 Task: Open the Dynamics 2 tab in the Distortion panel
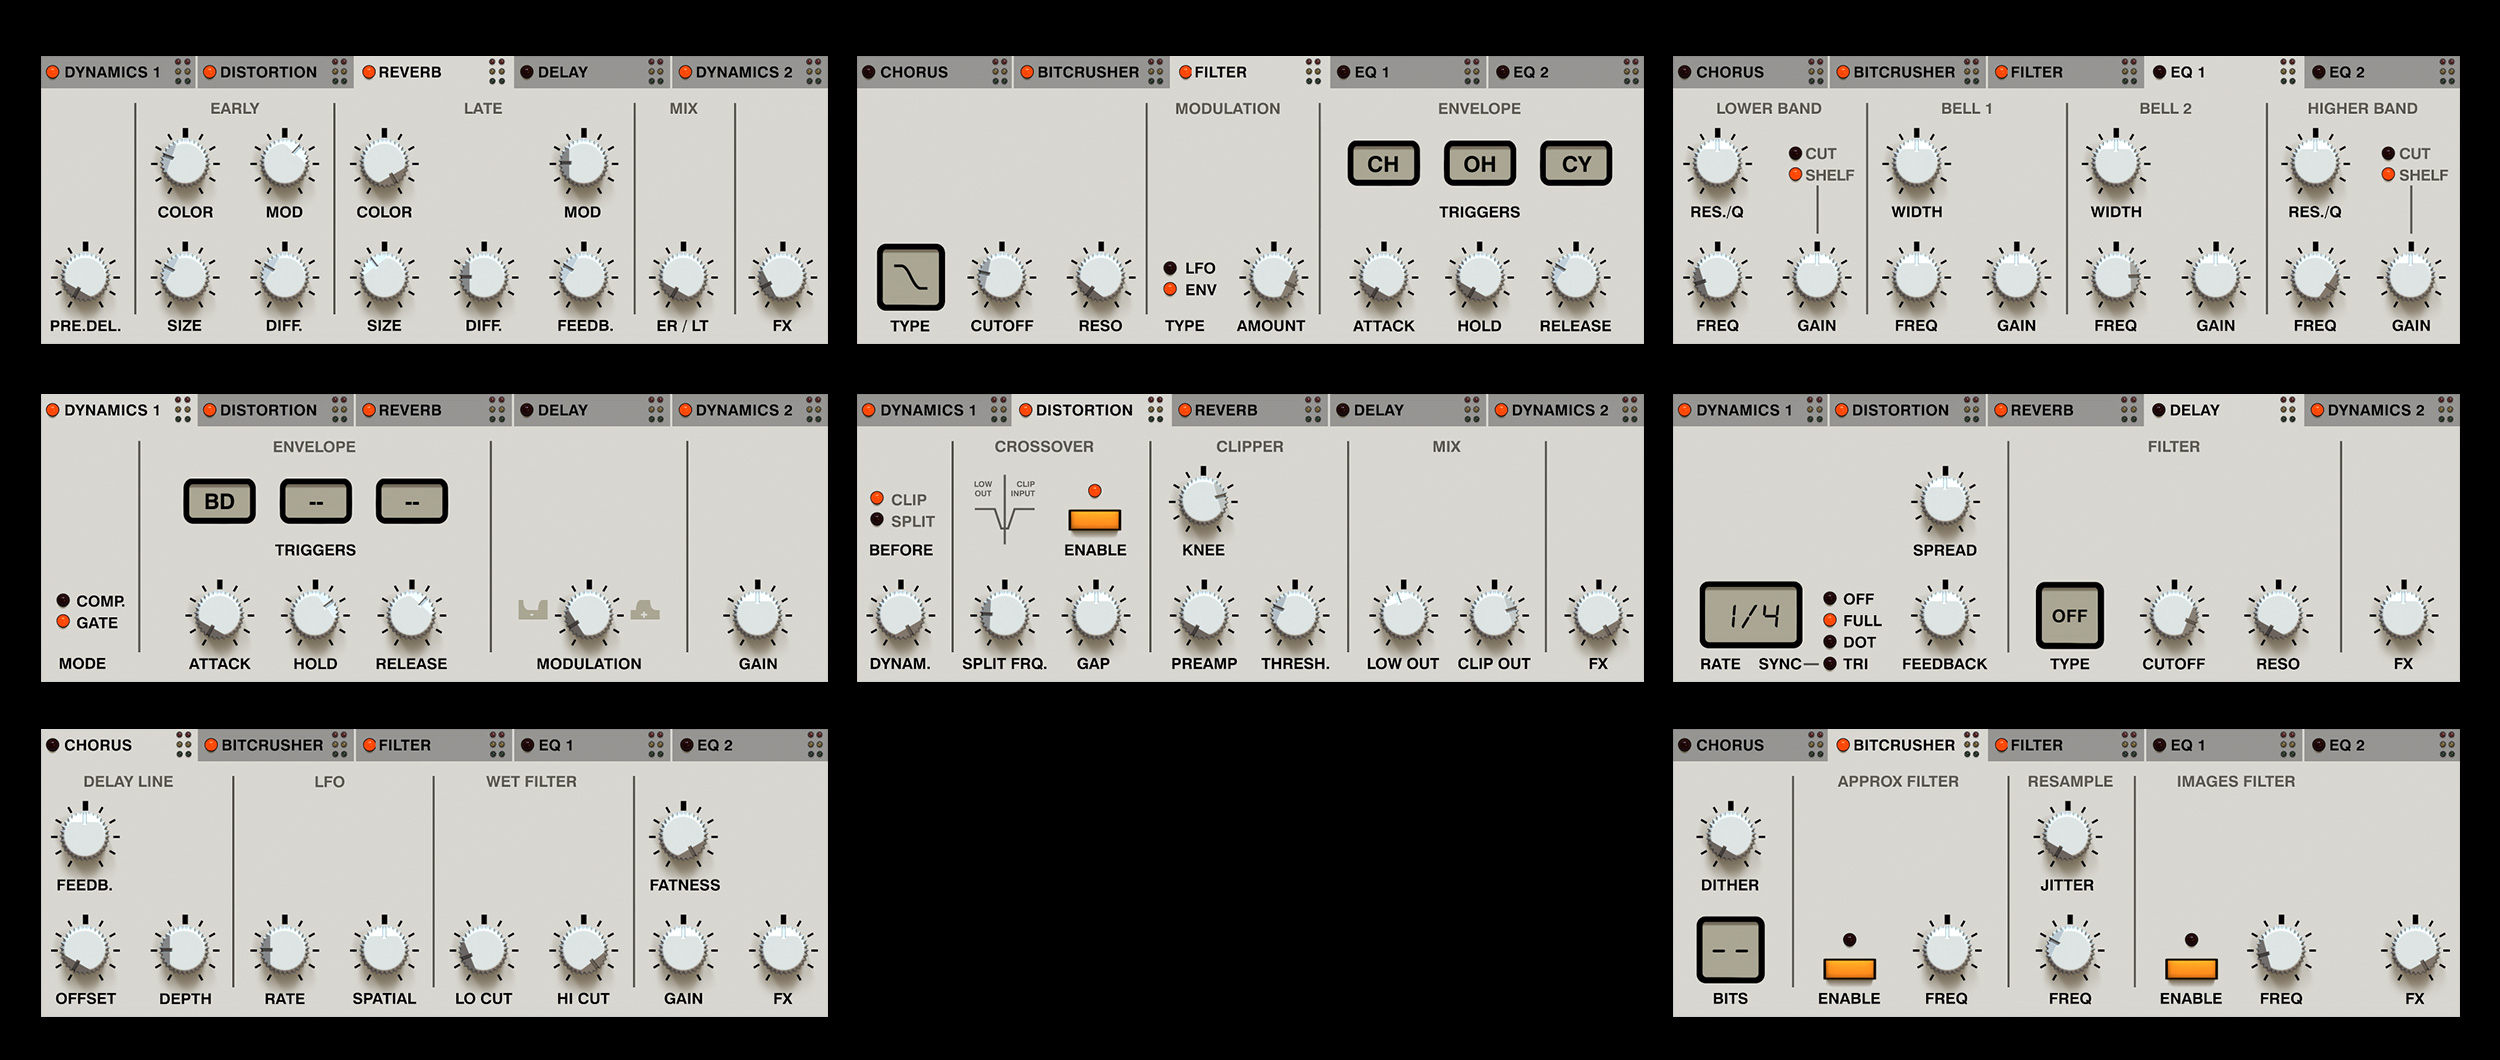[x=1566, y=410]
